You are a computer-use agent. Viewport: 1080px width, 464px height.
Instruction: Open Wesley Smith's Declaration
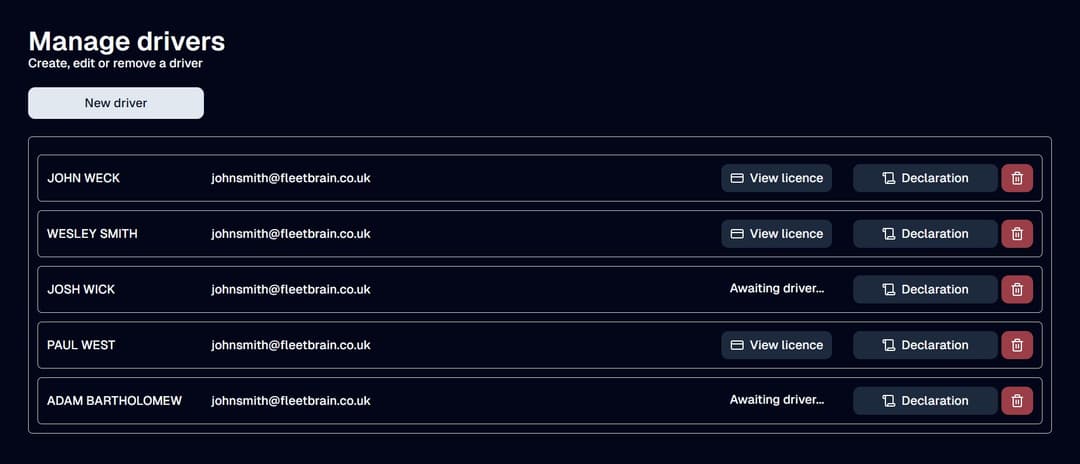pos(925,234)
